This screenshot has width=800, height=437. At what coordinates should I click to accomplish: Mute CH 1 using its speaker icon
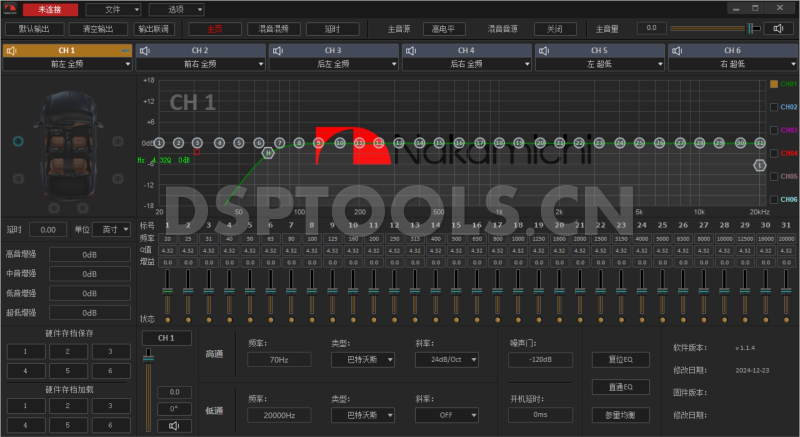(x=11, y=50)
